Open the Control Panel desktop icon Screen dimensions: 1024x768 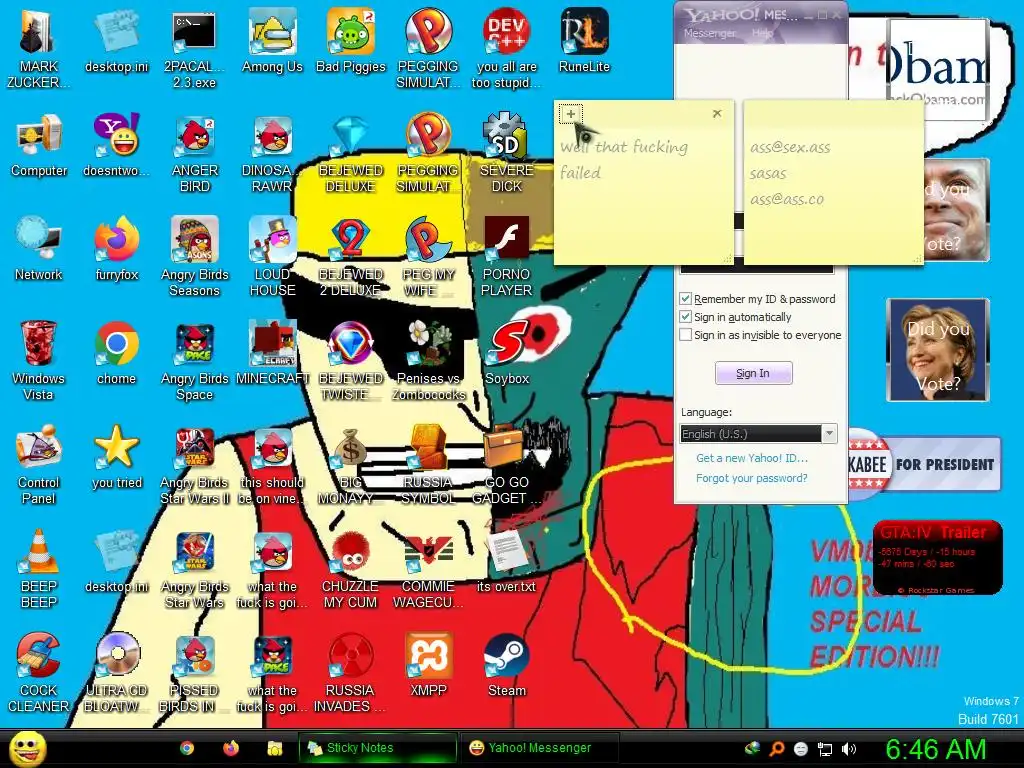[x=39, y=465]
